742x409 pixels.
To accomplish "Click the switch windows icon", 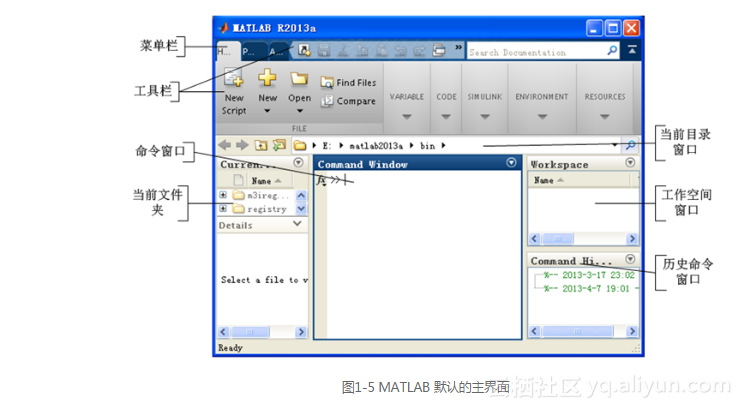I will [439, 50].
